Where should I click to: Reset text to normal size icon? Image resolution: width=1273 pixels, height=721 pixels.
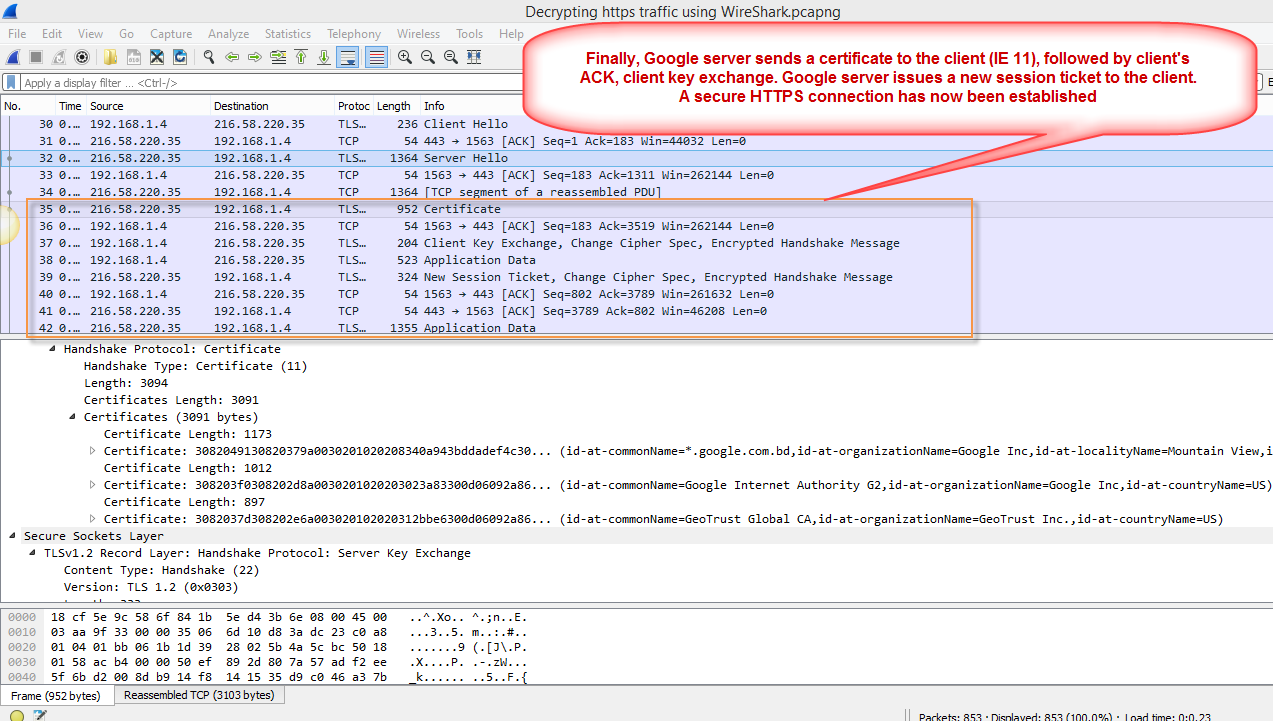451,57
